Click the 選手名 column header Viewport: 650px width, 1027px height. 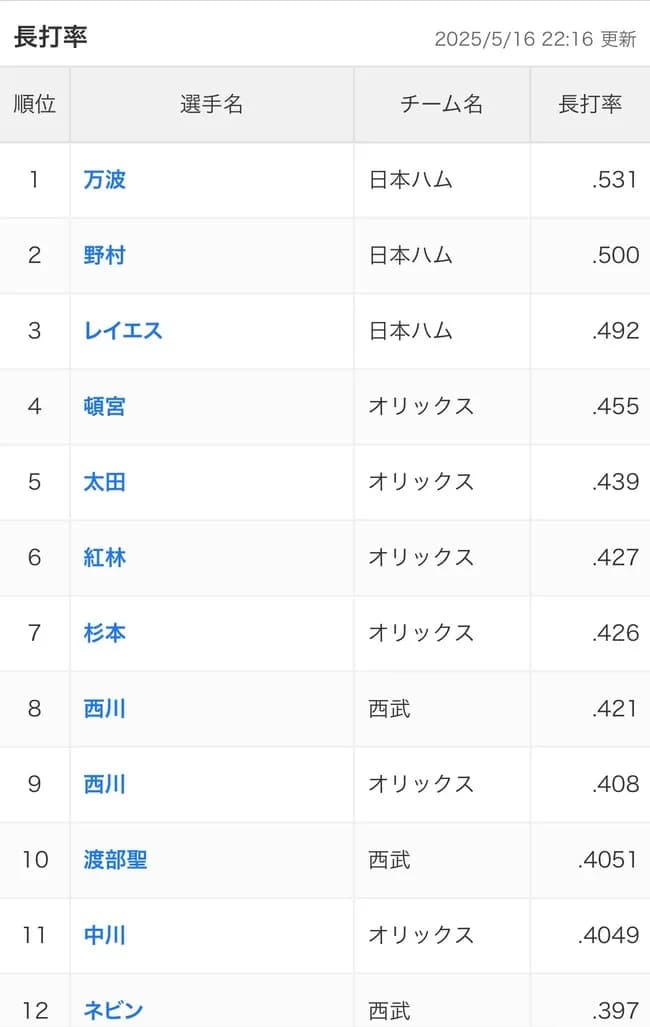coord(210,104)
